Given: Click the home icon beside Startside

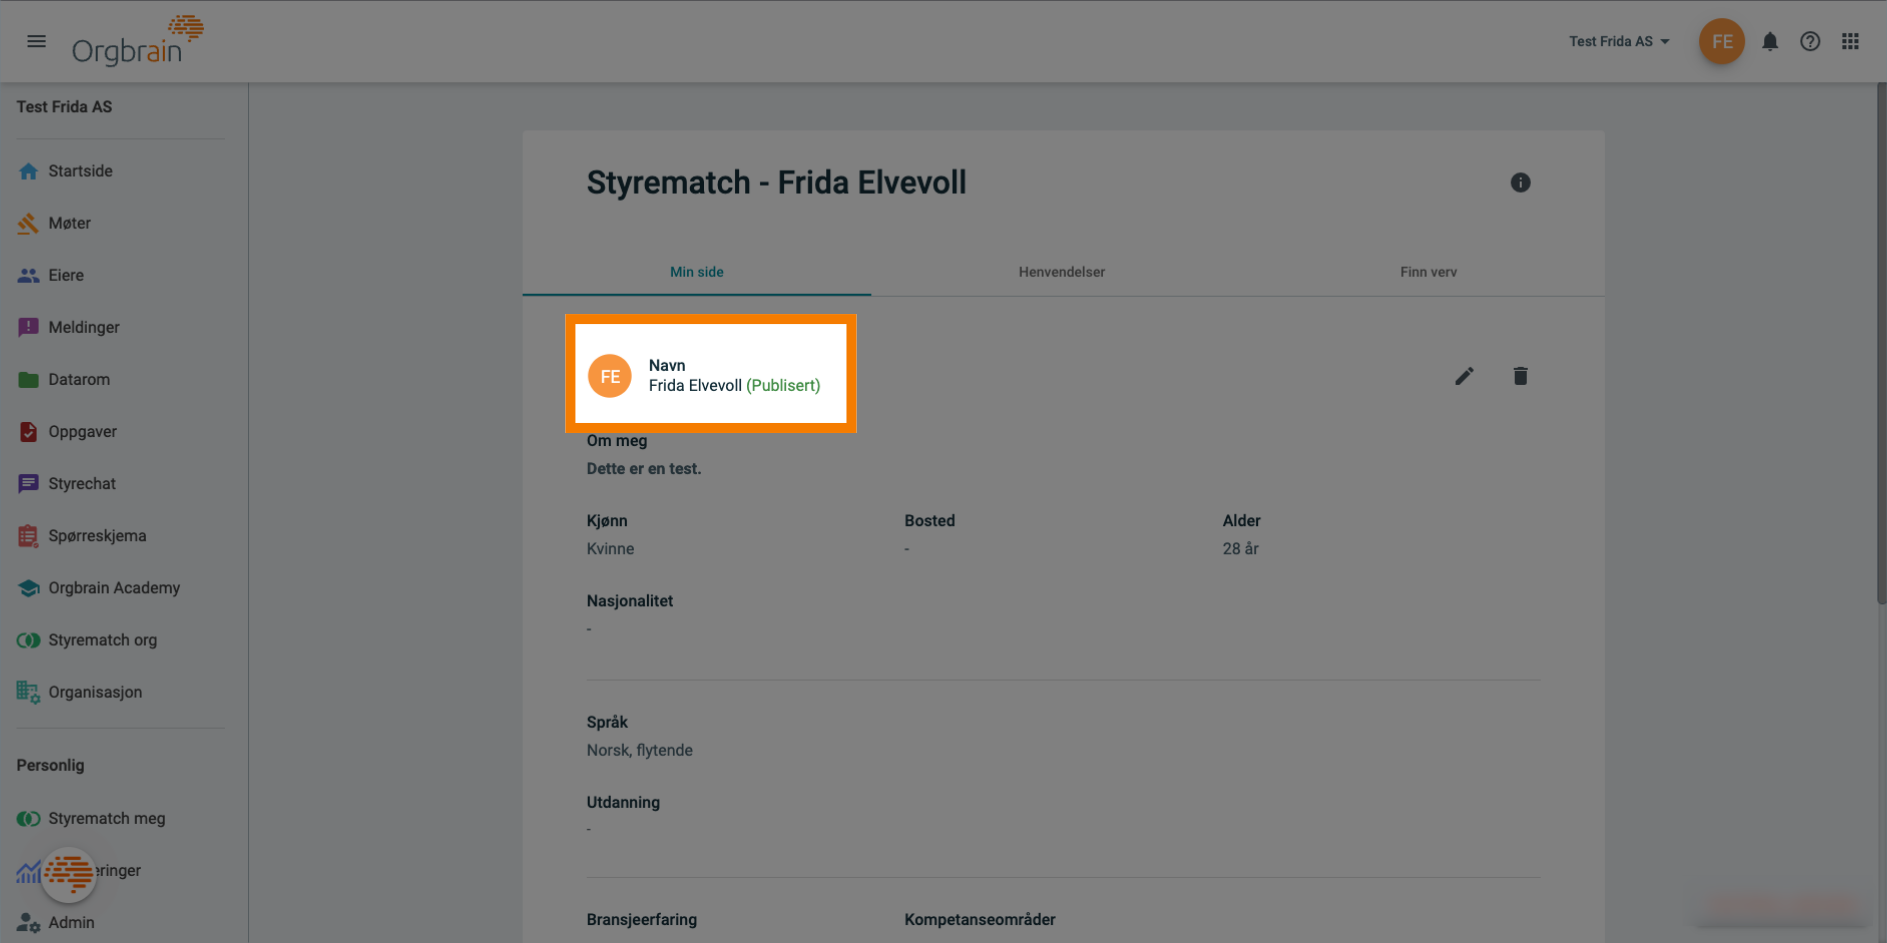Looking at the screenshot, I should click(28, 171).
